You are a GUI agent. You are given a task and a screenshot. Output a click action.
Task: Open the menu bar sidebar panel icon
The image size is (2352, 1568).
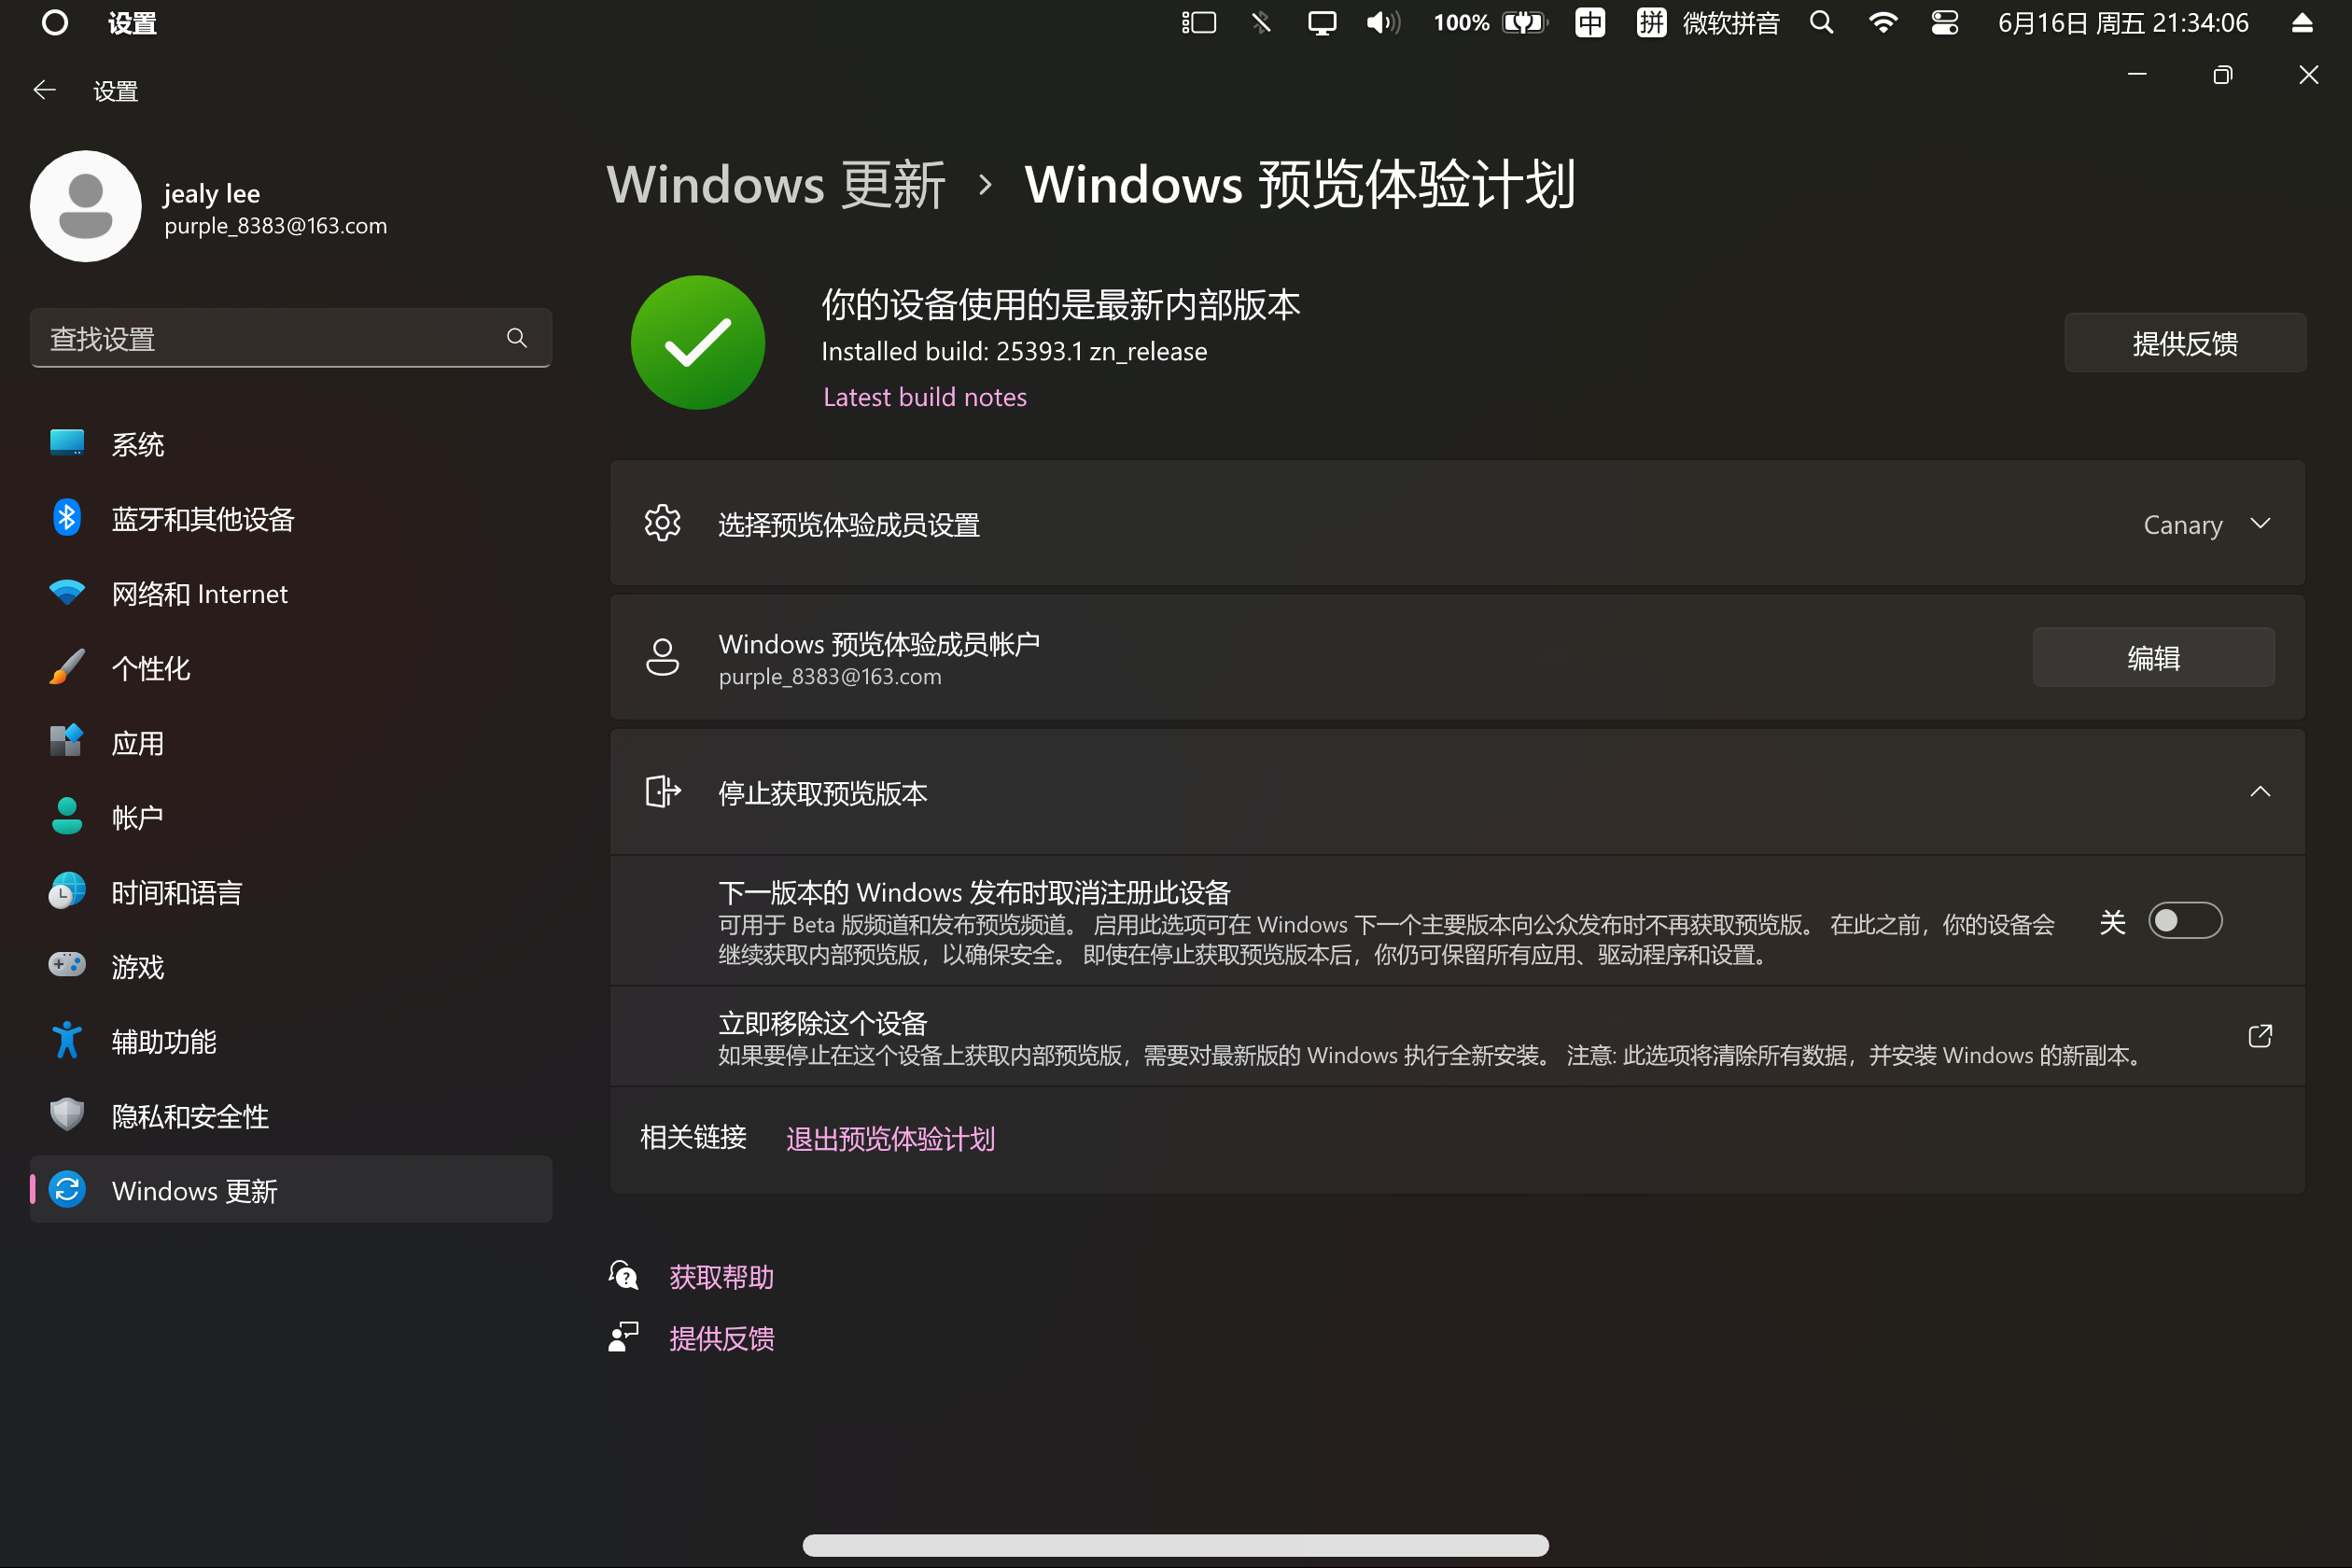click(1198, 22)
